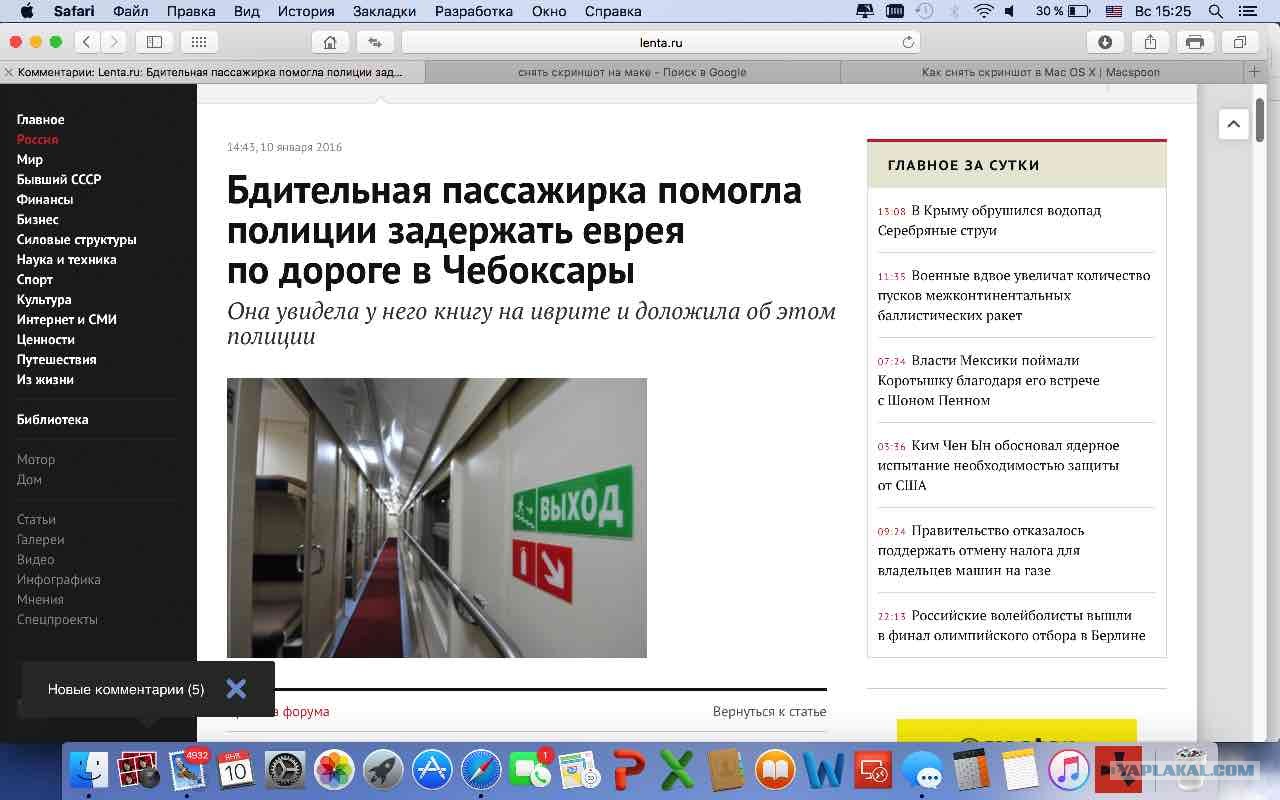Open the App Store in Dock
This screenshot has width=1280, height=800.
(432, 769)
